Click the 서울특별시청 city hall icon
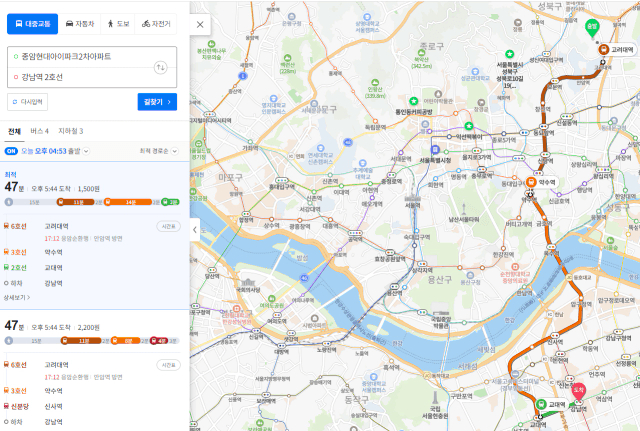This screenshot has width=640, height=431. coord(435,150)
